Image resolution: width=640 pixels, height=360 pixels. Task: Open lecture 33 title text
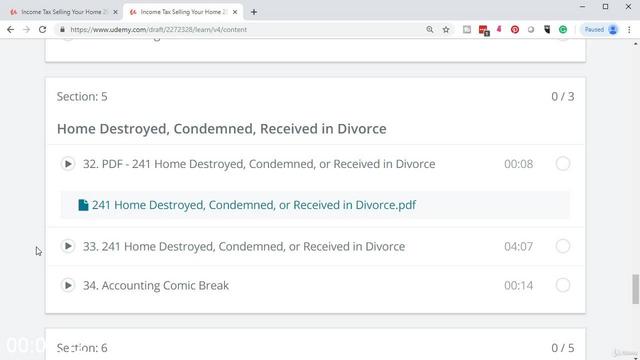tap(244, 247)
